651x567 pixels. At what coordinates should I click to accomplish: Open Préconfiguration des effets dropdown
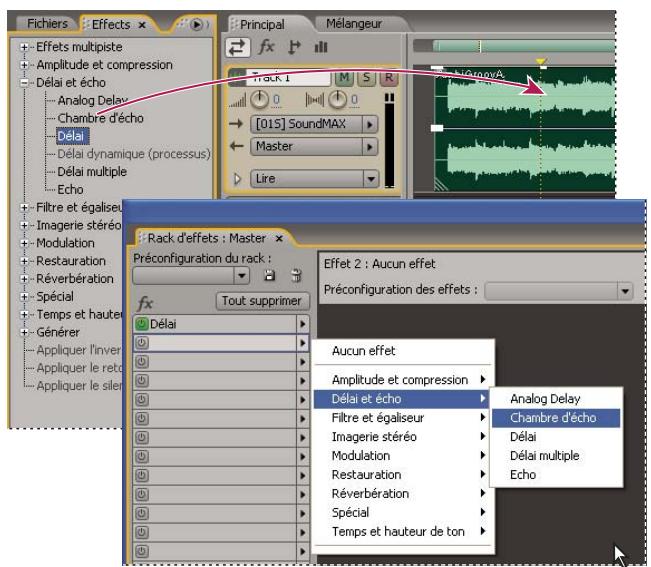pos(625,291)
